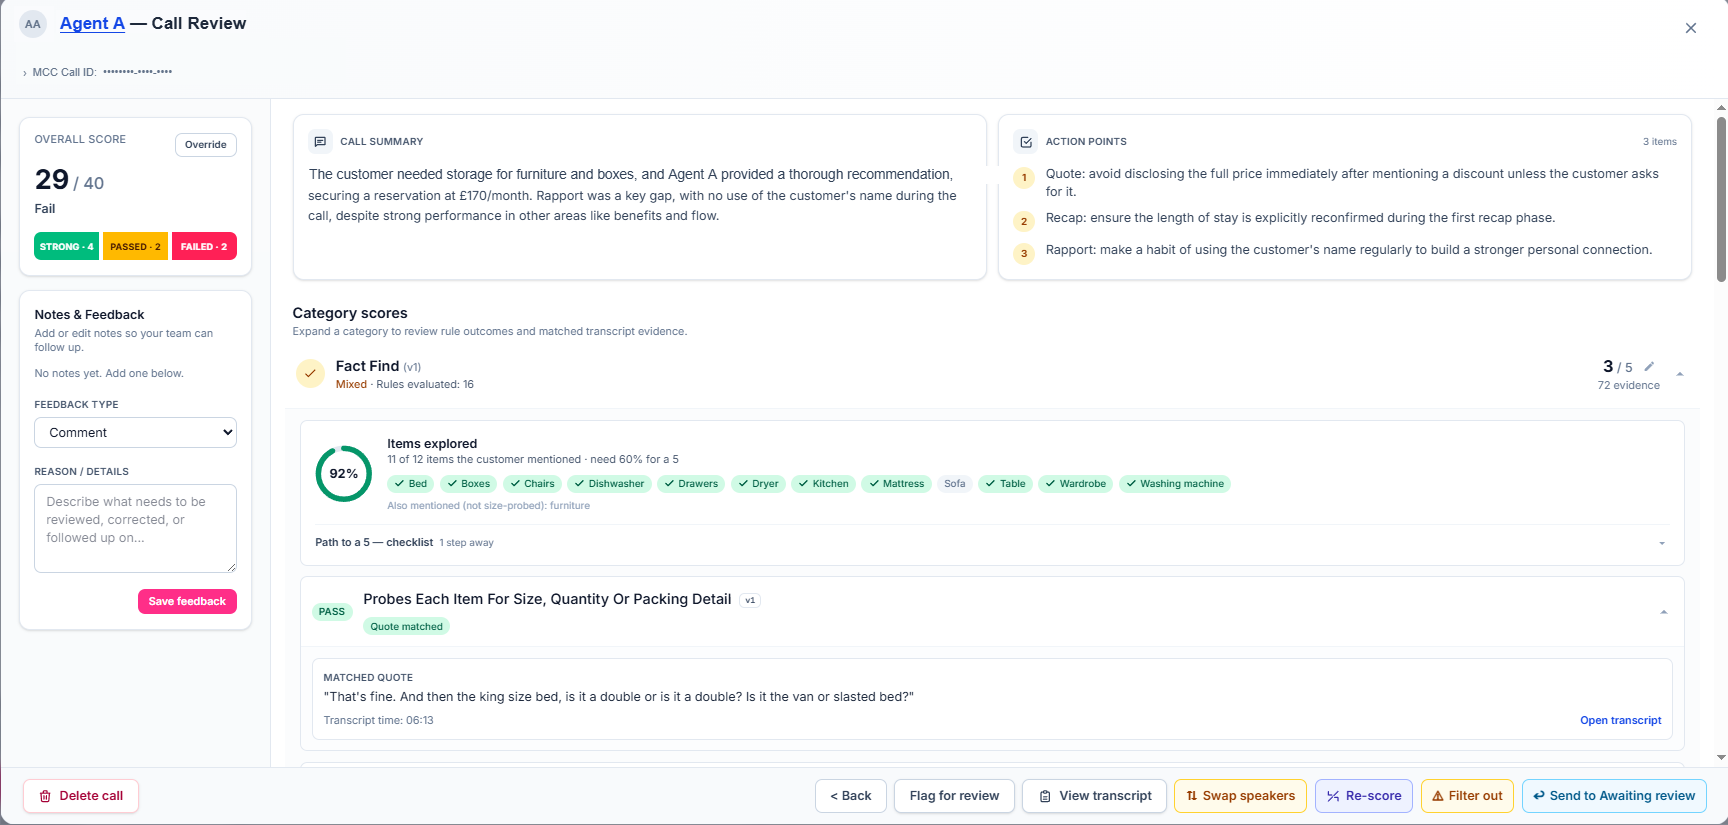Click the Filter out button
This screenshot has width=1728, height=825.
(1467, 796)
